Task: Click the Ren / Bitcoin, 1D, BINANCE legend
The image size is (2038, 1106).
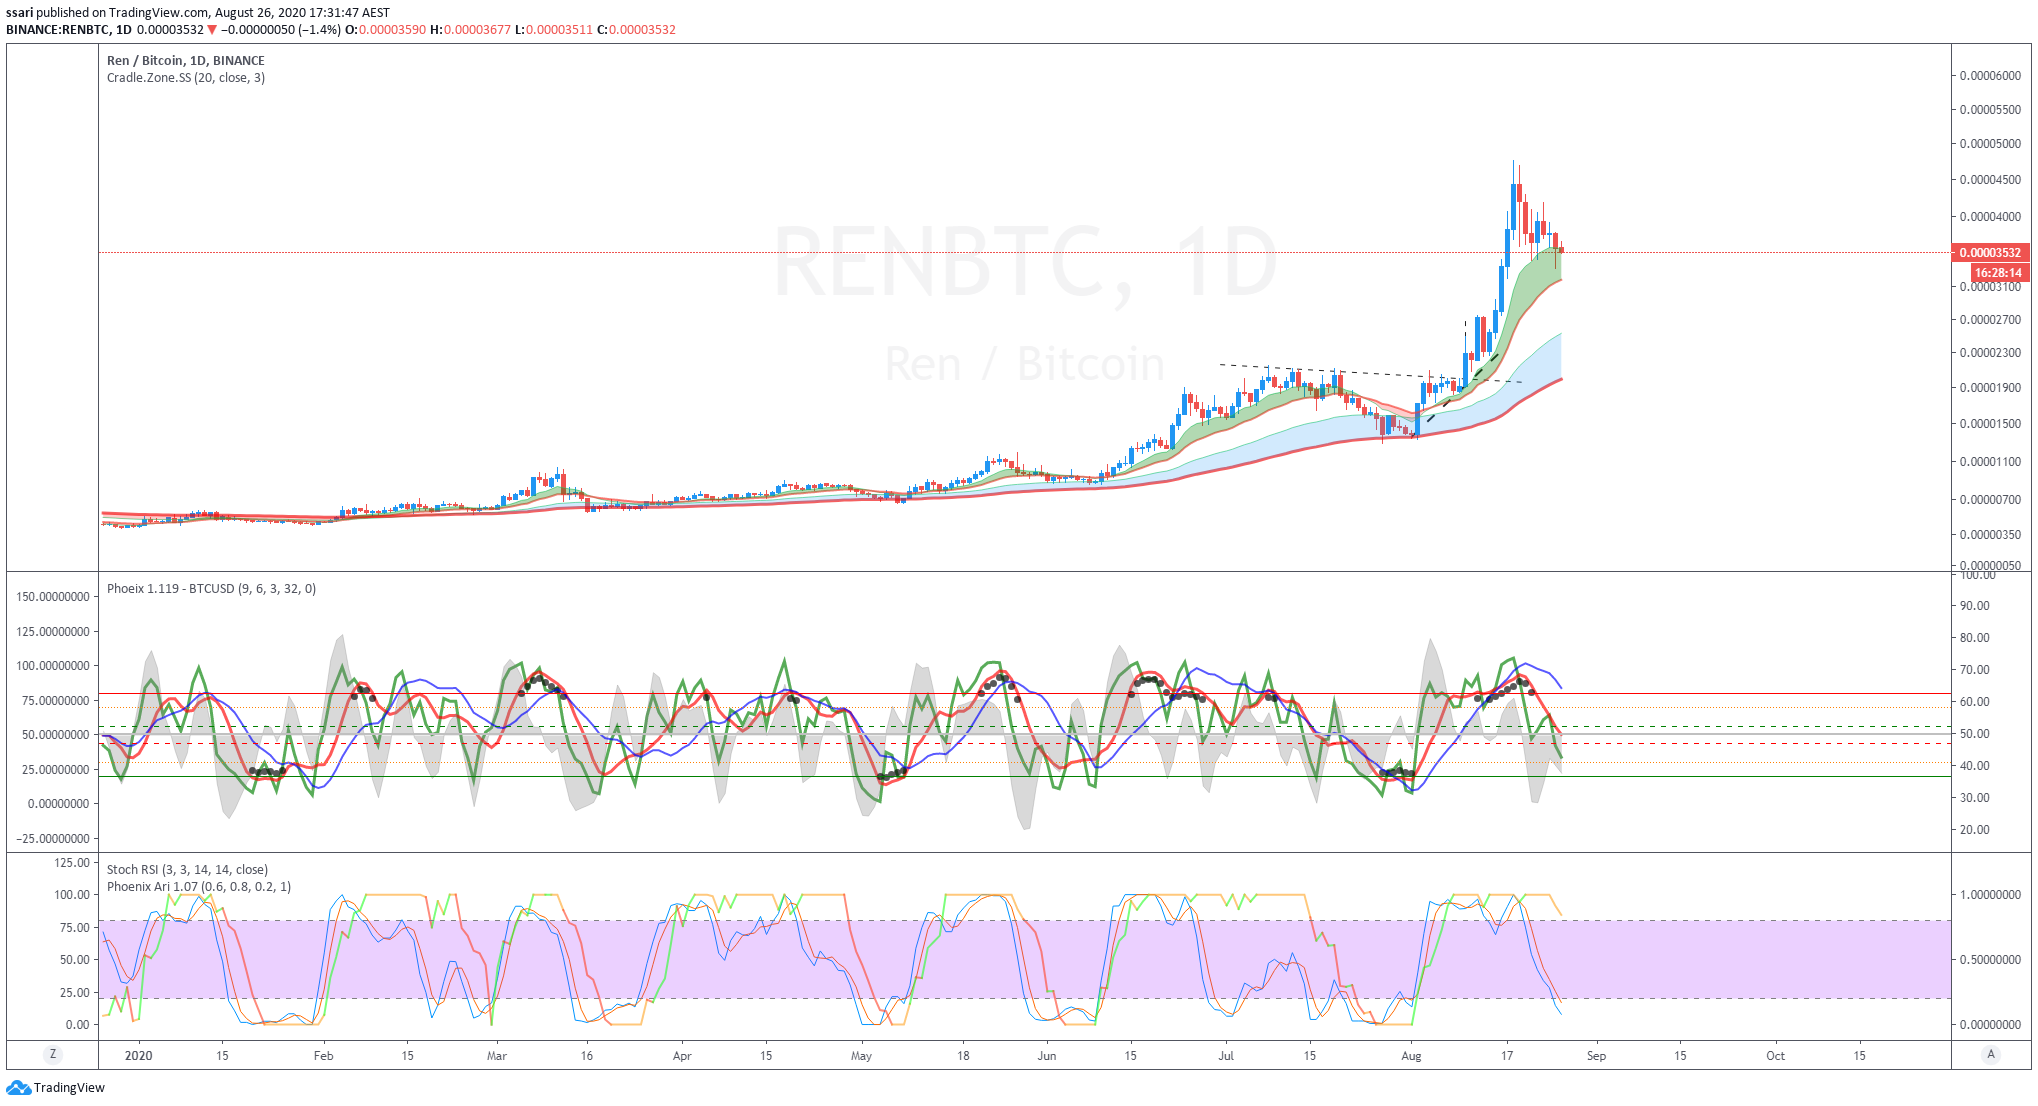Action: coord(186,61)
